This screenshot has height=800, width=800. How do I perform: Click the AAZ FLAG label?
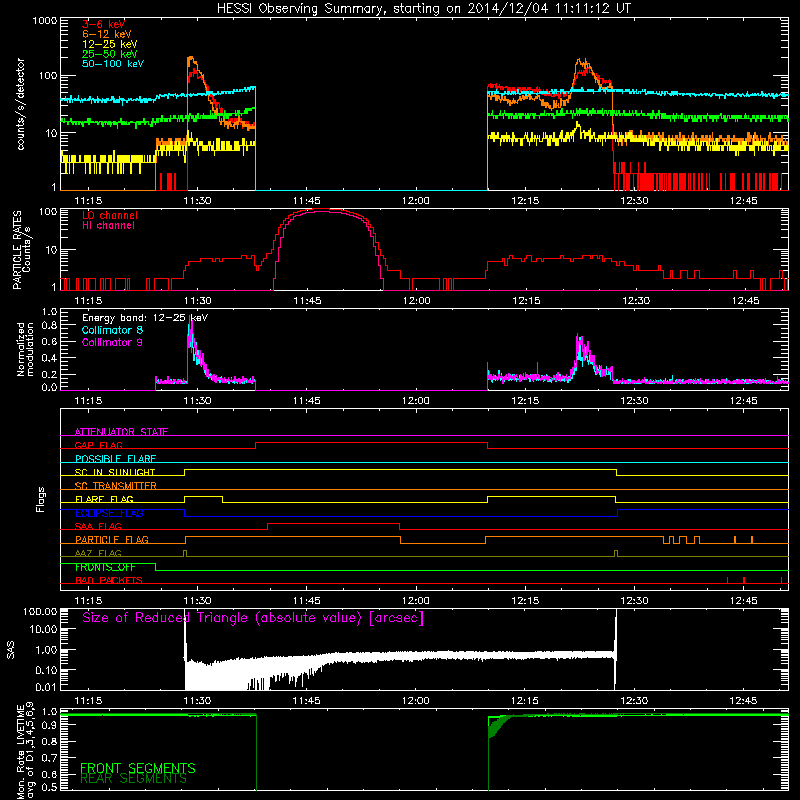point(98,553)
